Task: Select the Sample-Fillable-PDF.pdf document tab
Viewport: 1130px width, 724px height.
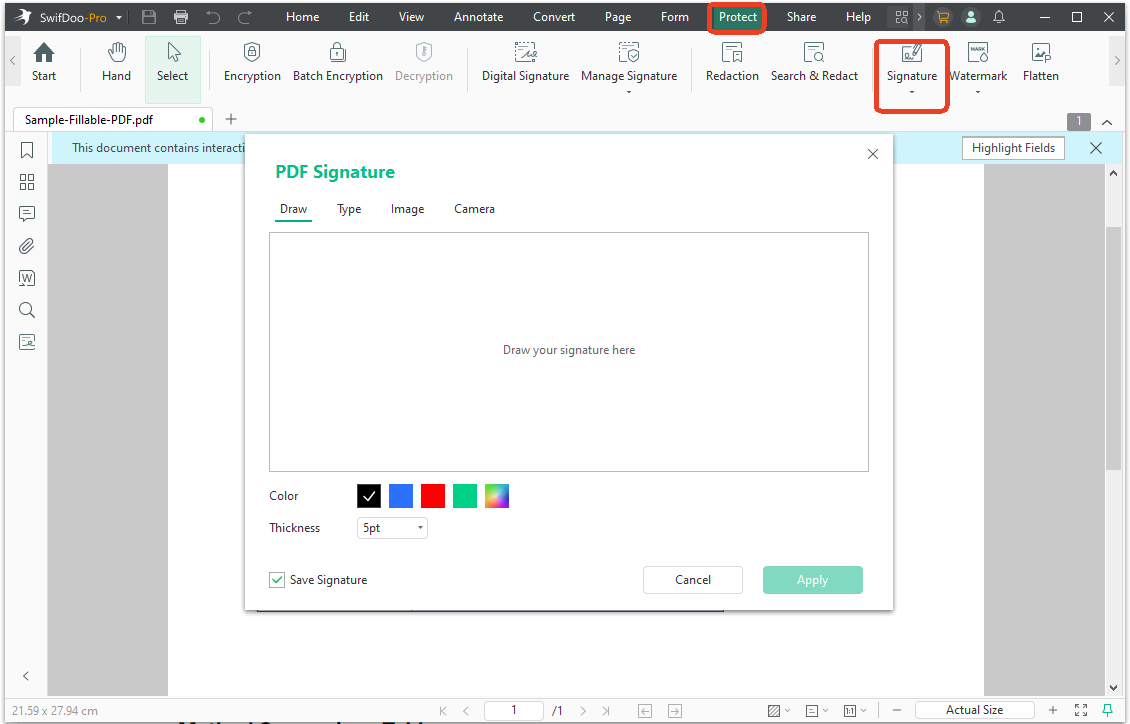Action: pyautogui.click(x=112, y=120)
